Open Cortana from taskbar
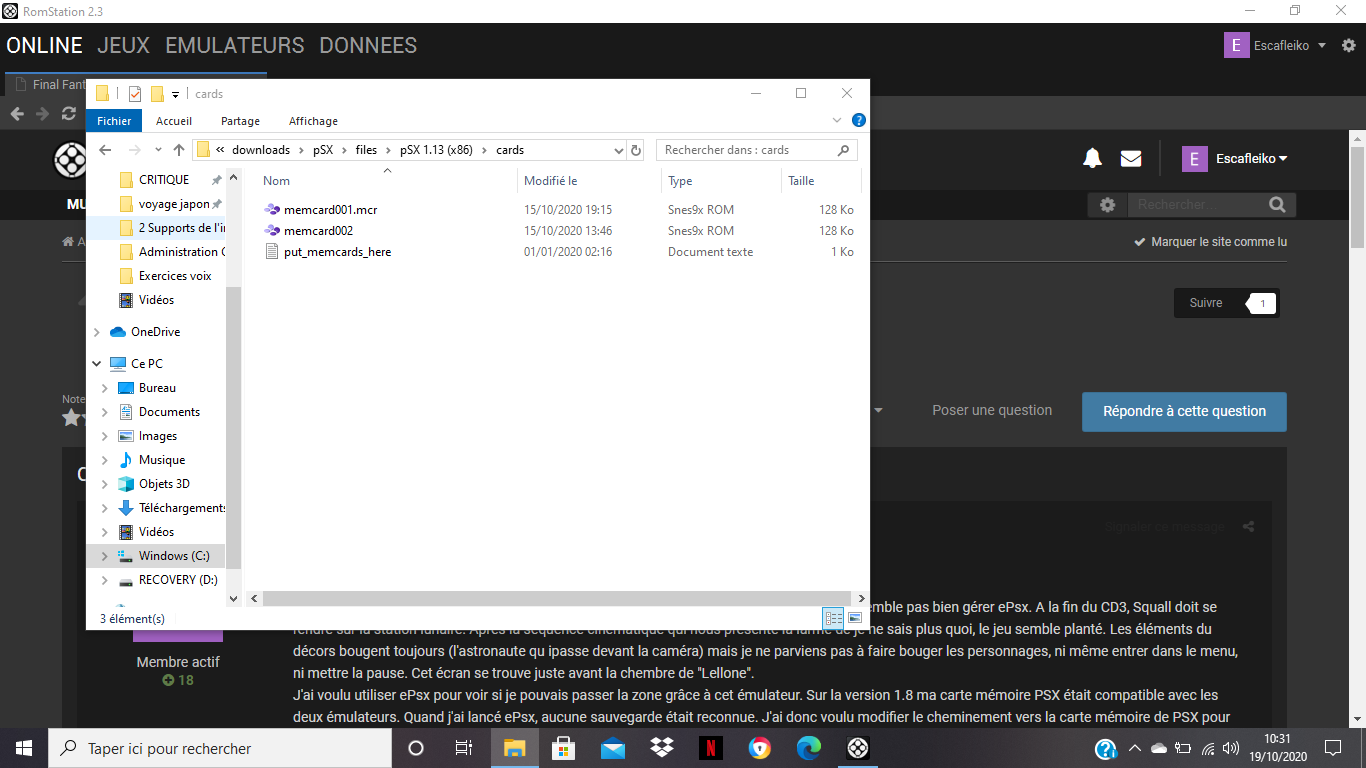This screenshot has height=768, width=1366. tap(416, 748)
